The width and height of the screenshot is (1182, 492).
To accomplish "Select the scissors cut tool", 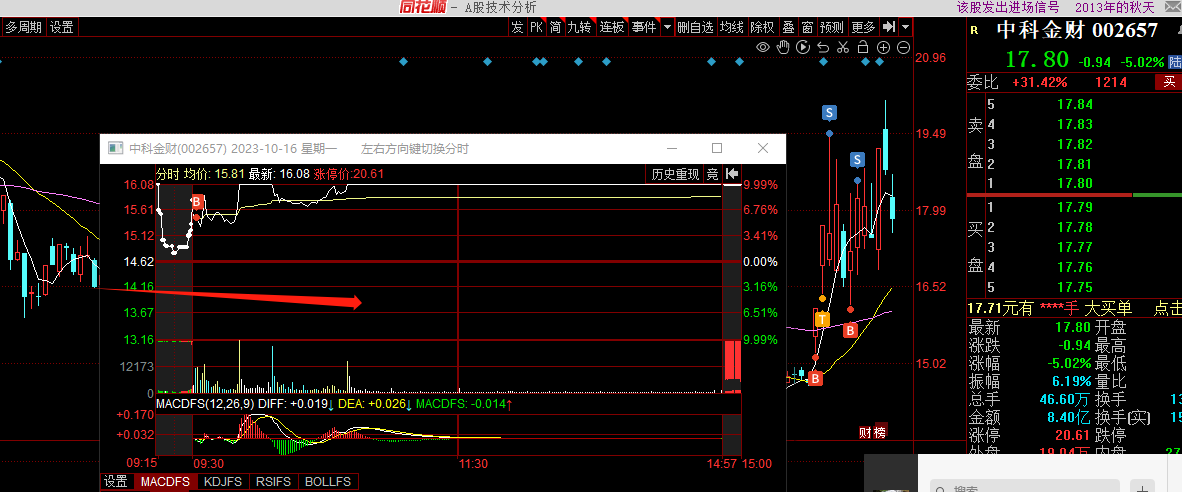I will tap(843, 47).
